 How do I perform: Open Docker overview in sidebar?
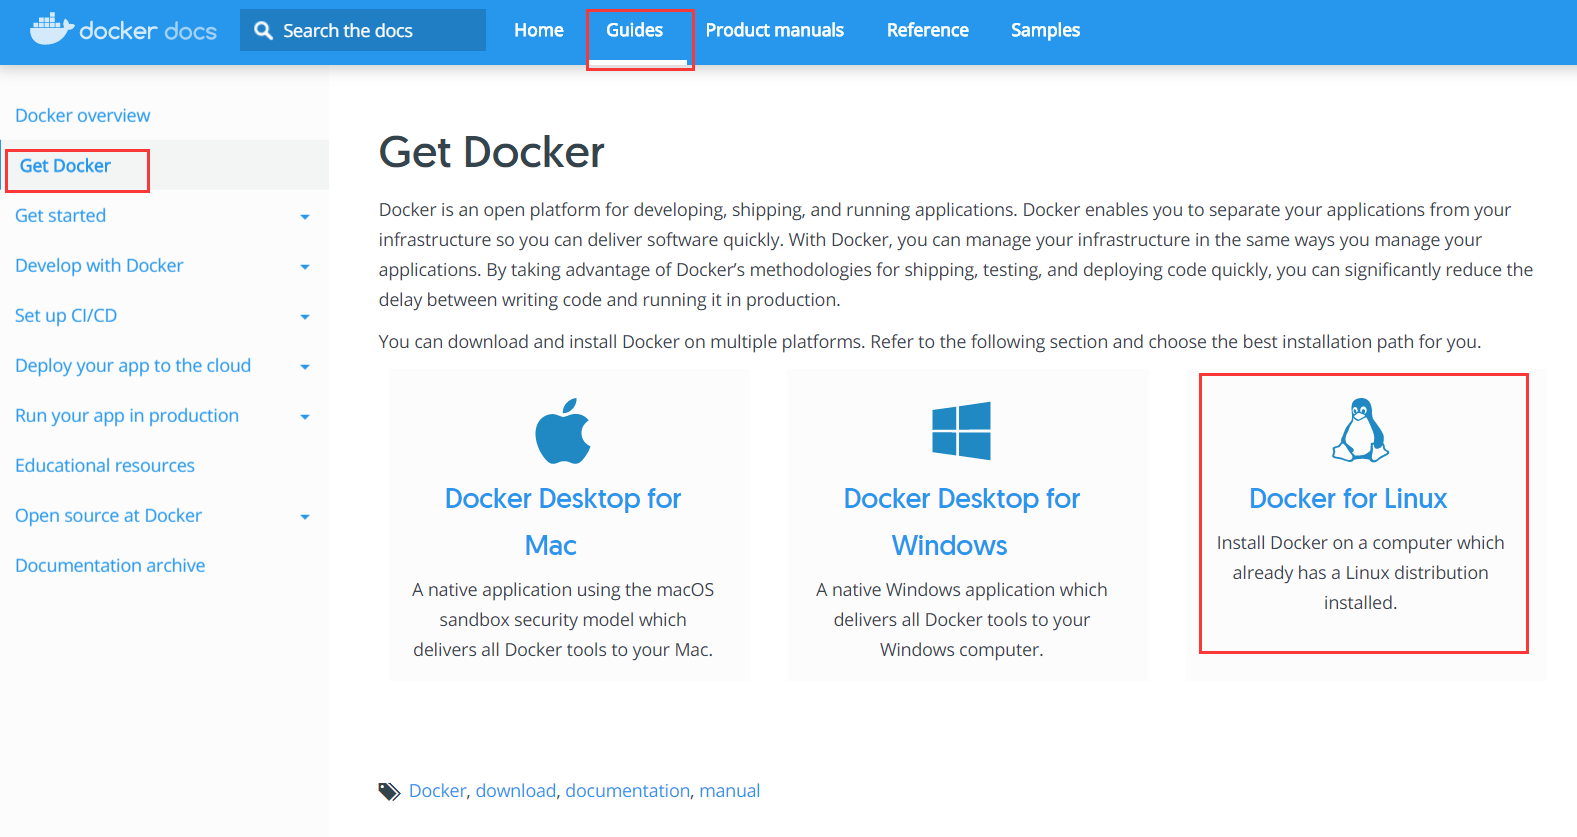pyautogui.click(x=83, y=116)
